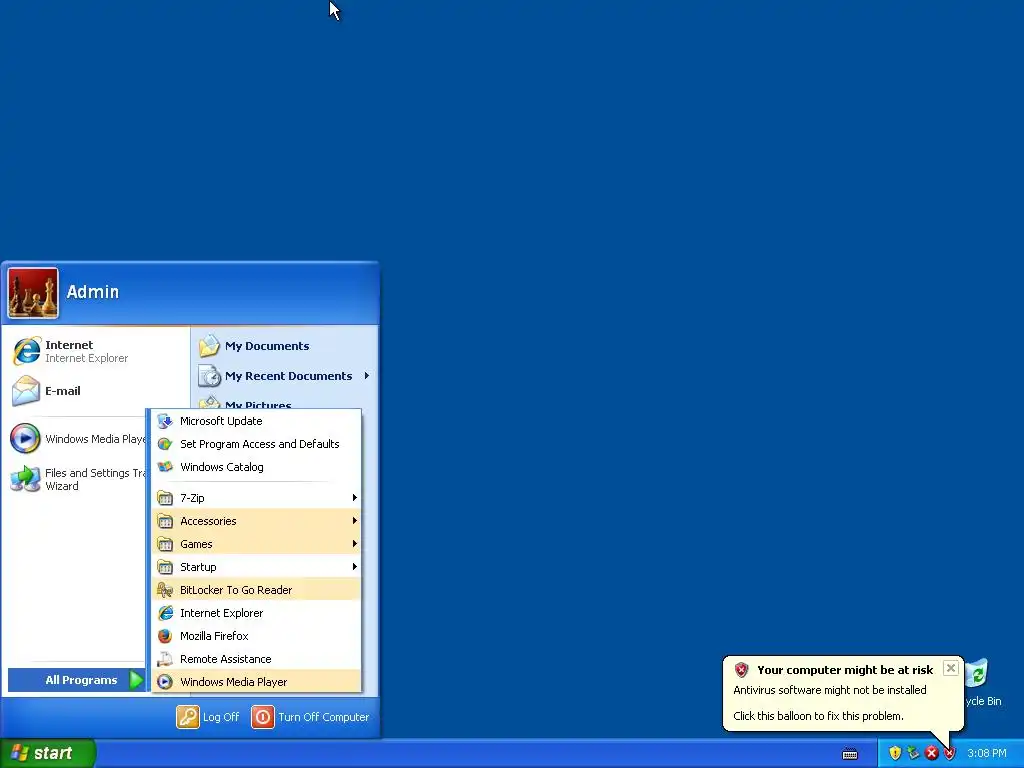Click the Turn Off Computer label
This screenshot has width=1024, height=768.
[324, 717]
